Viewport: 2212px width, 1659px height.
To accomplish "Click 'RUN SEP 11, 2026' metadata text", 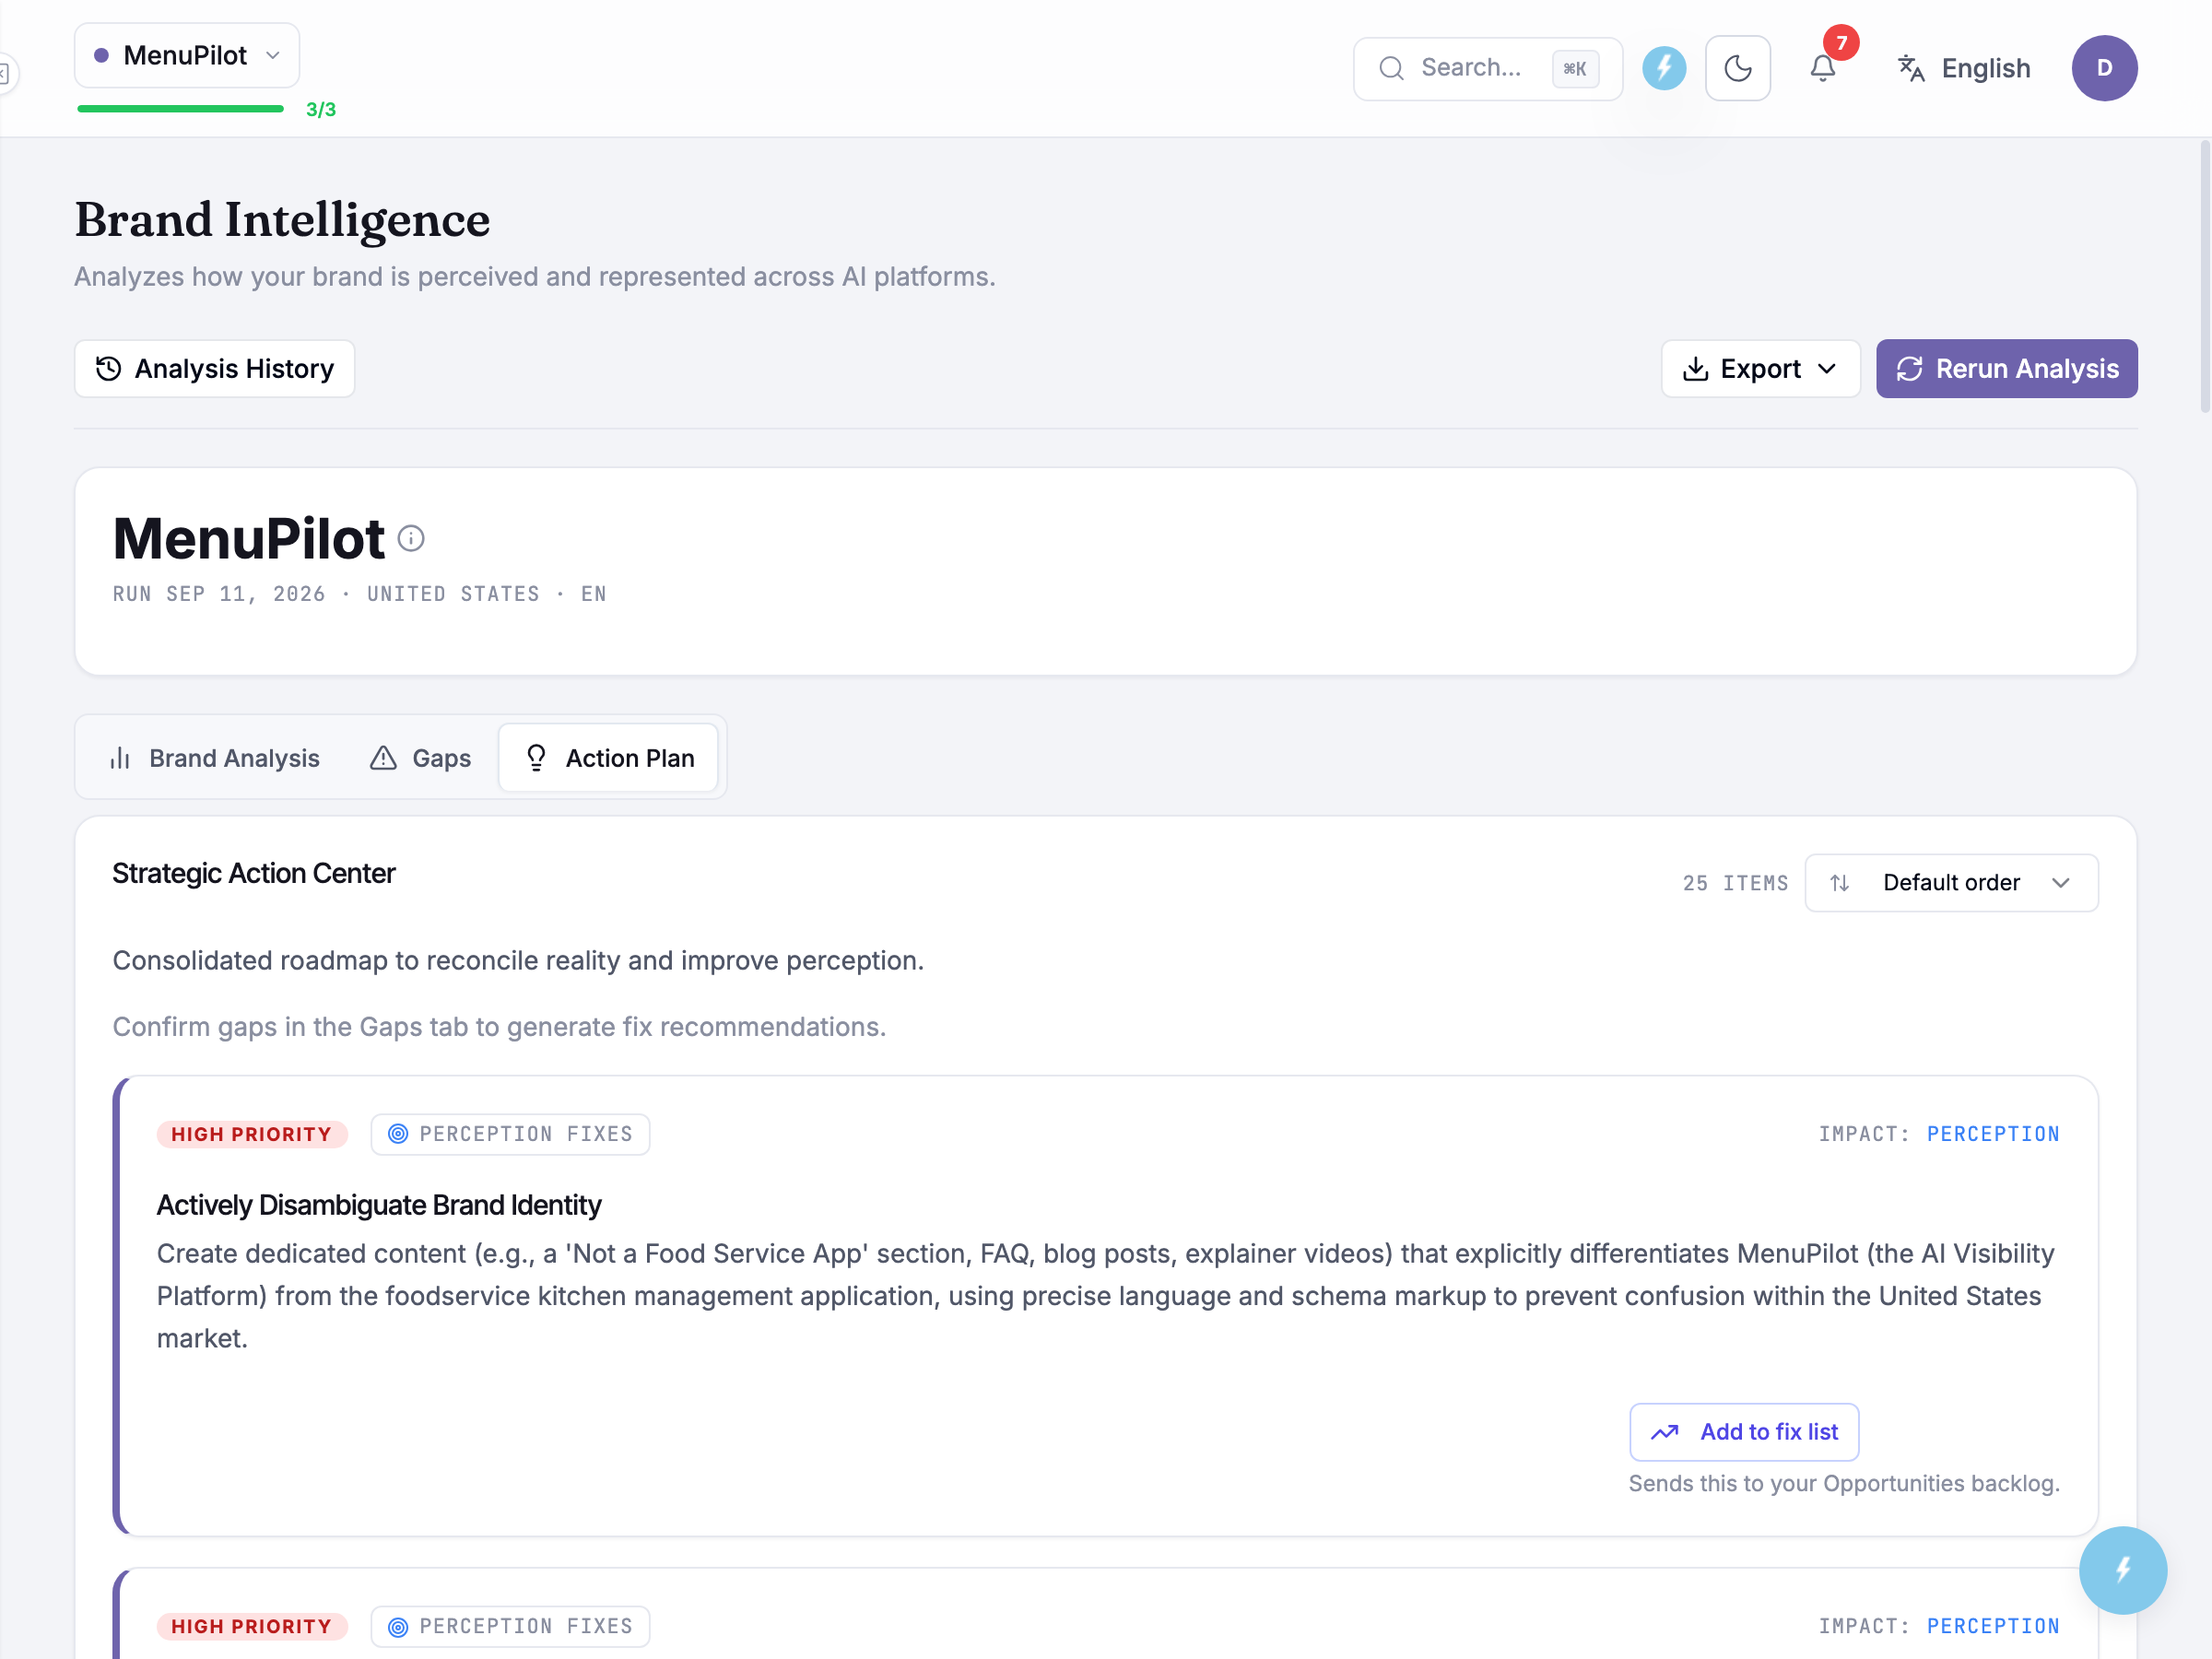I will [x=219, y=594].
